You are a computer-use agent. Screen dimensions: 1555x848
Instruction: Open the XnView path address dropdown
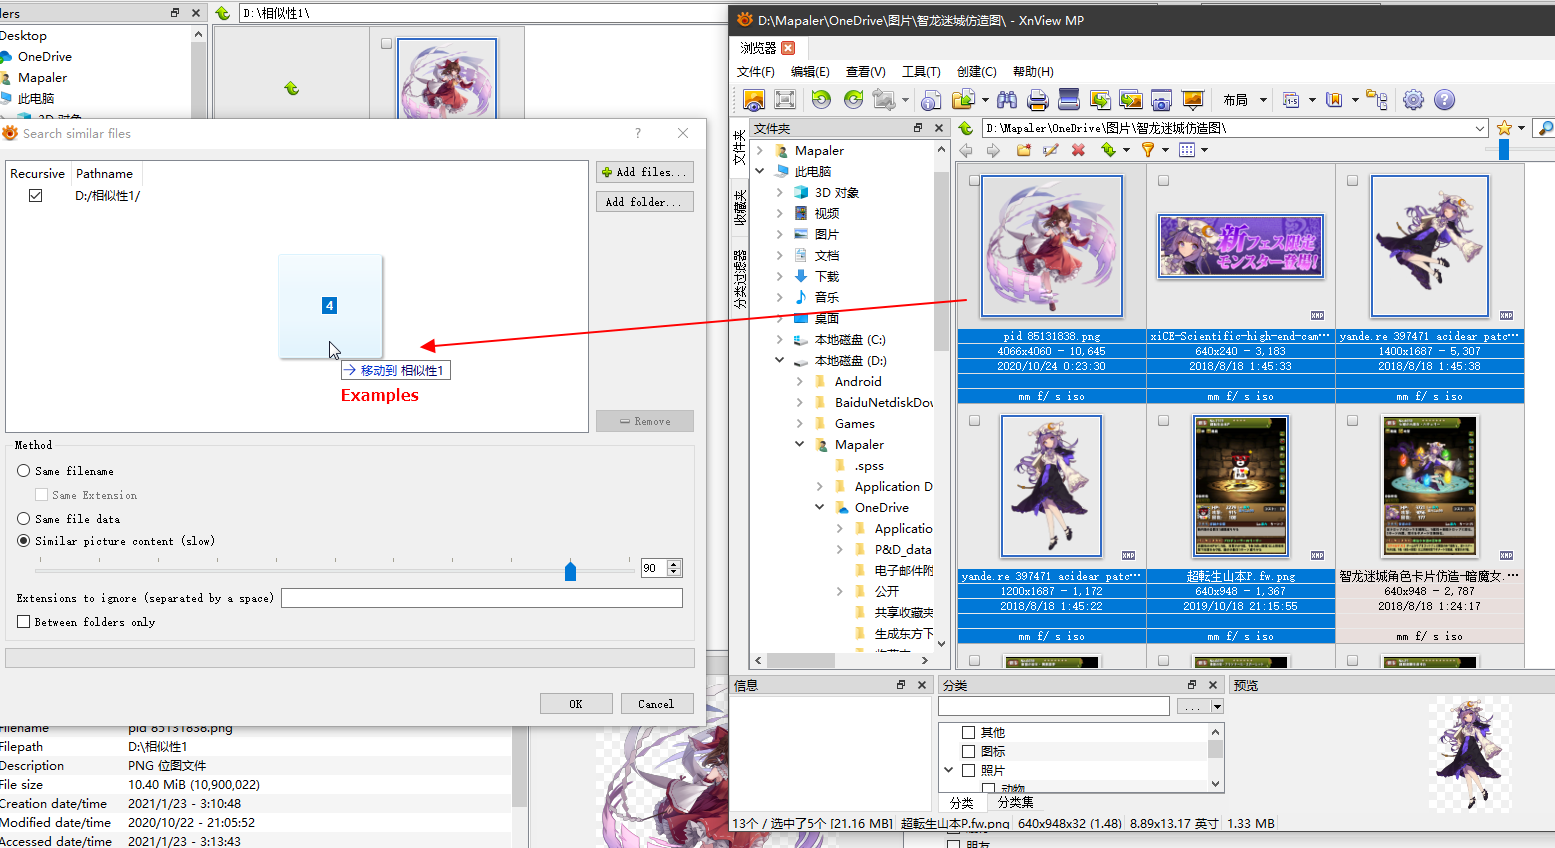tap(1480, 128)
